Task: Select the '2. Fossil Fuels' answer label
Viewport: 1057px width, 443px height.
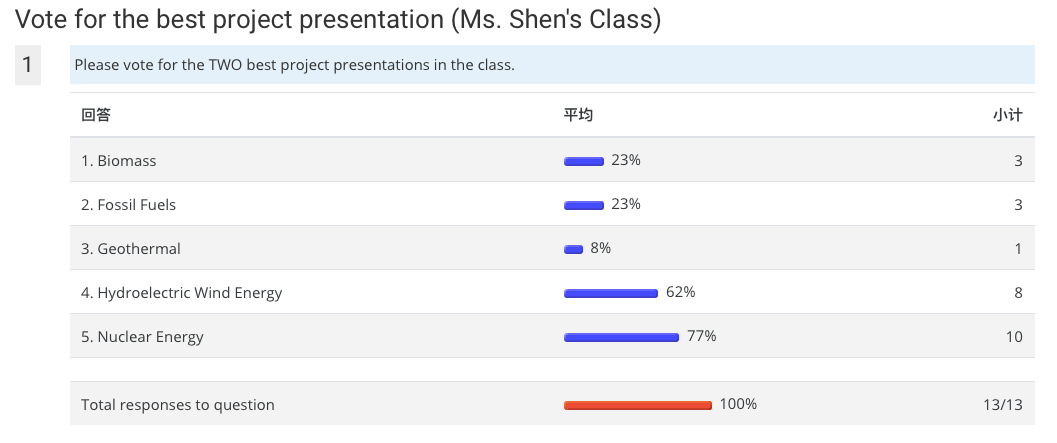Action: [128, 204]
